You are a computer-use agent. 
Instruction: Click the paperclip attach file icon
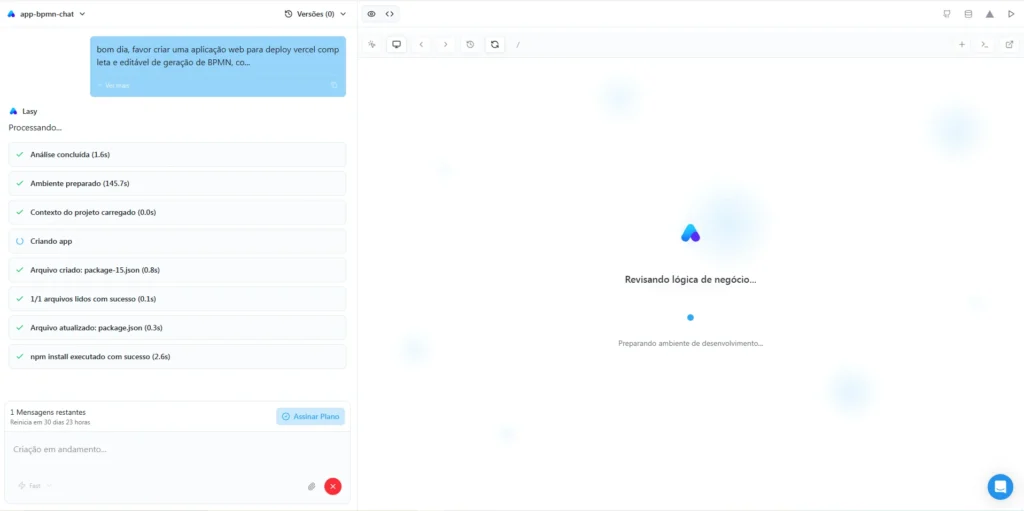pyautogui.click(x=311, y=486)
